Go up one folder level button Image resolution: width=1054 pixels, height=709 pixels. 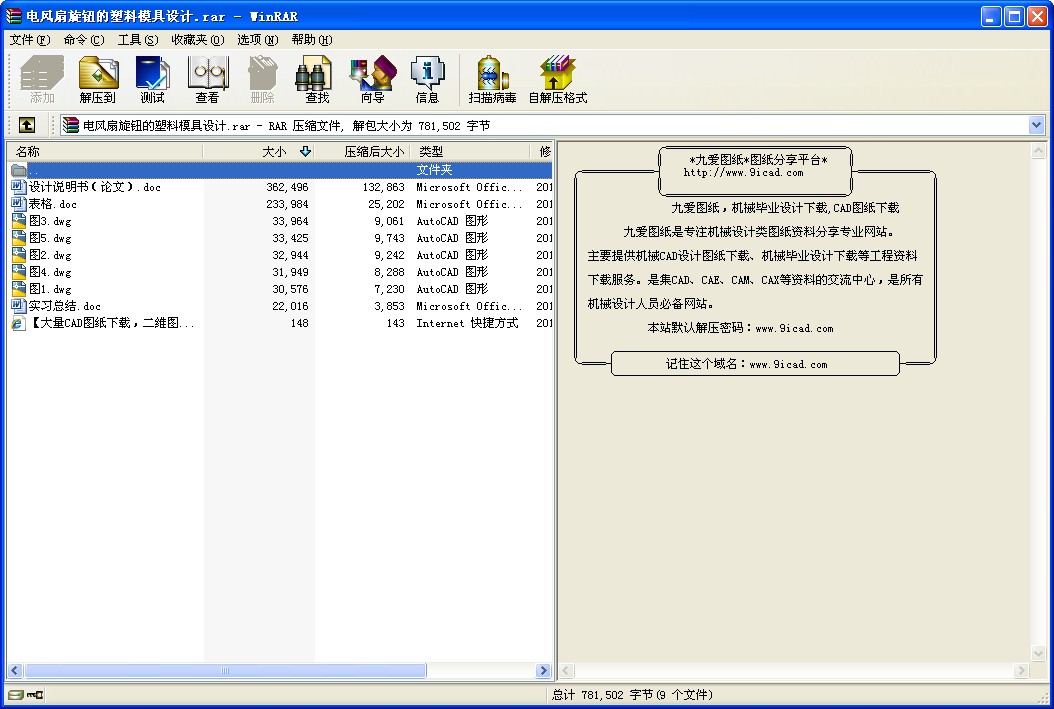(x=27, y=125)
